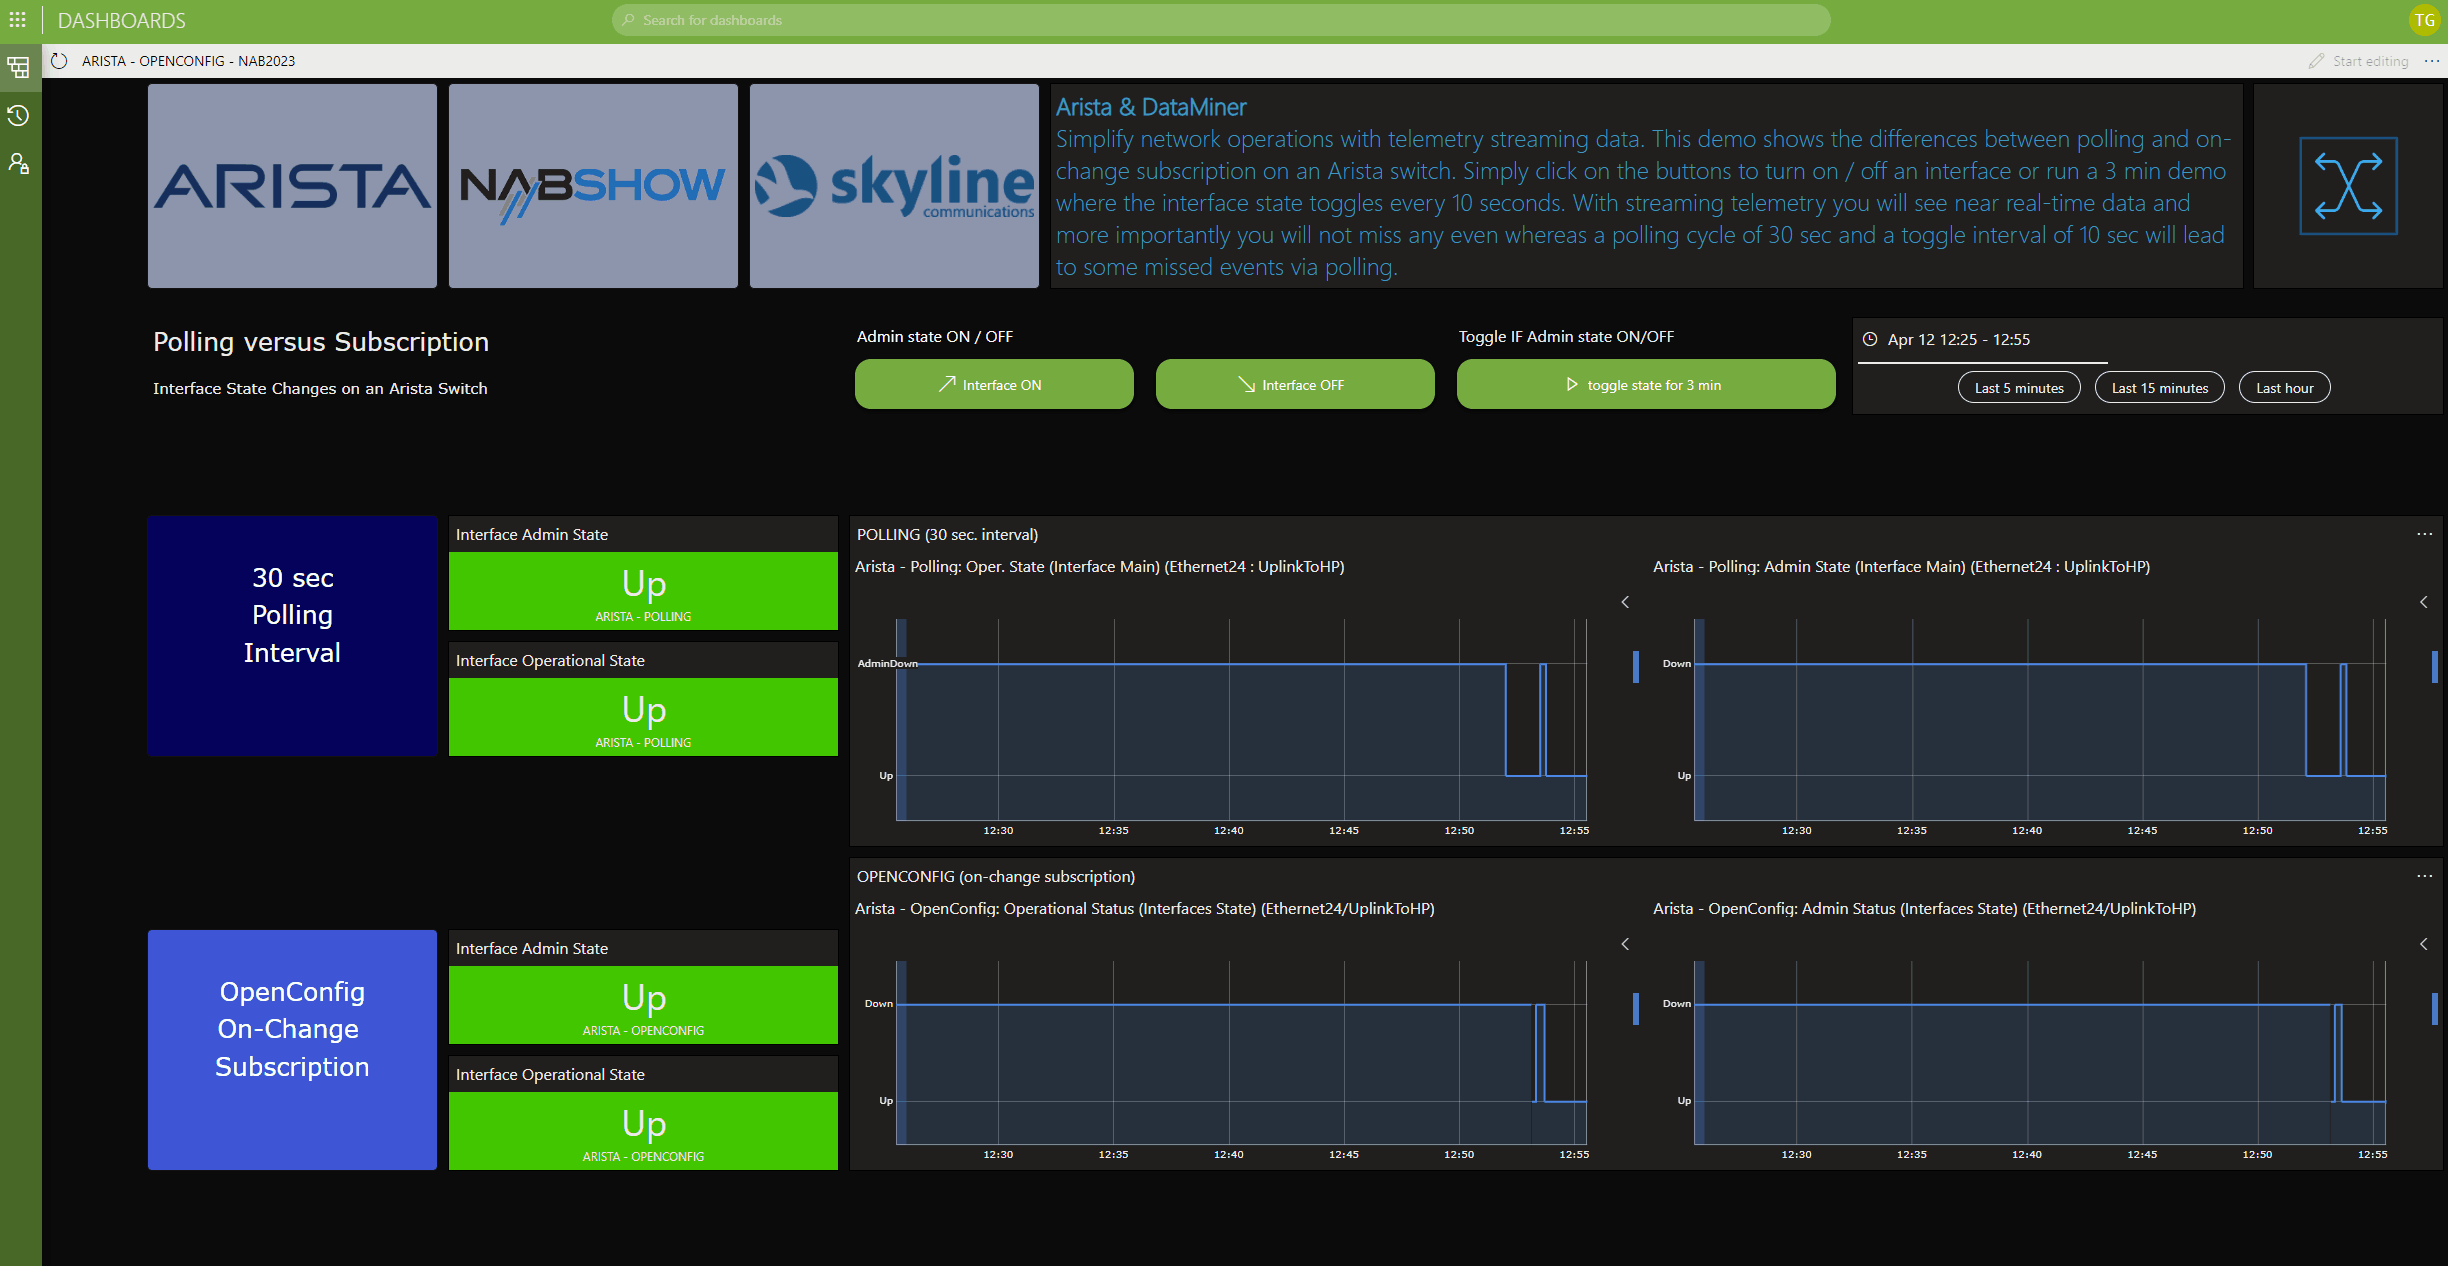
Task: Click the Apr 12 12:25 - 12:55 time range
Action: click(x=1958, y=339)
